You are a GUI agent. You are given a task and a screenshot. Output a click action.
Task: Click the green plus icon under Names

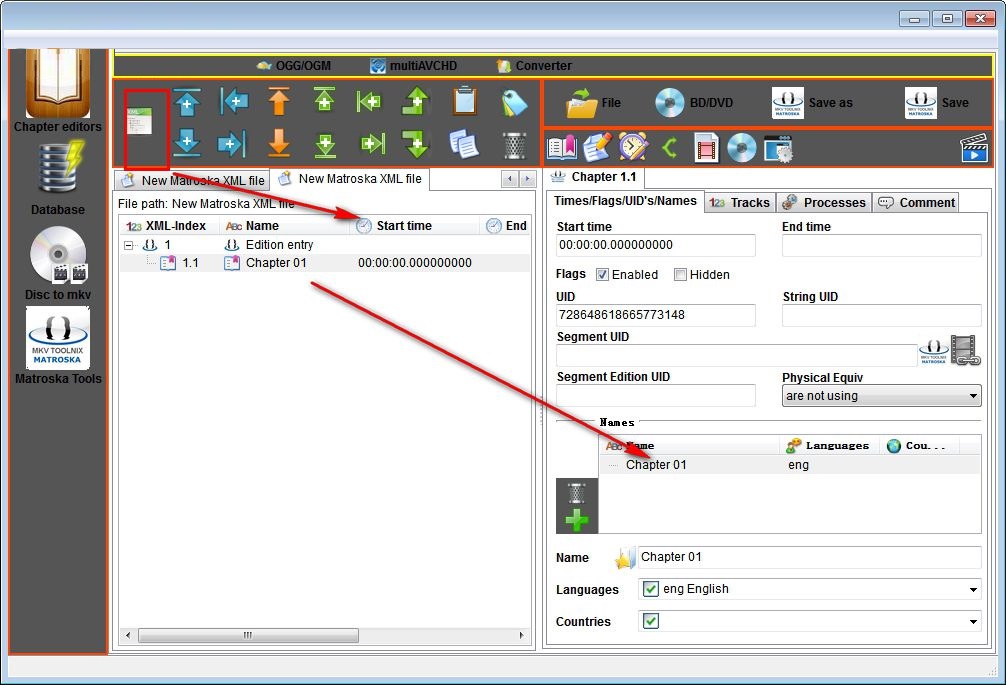(x=577, y=520)
